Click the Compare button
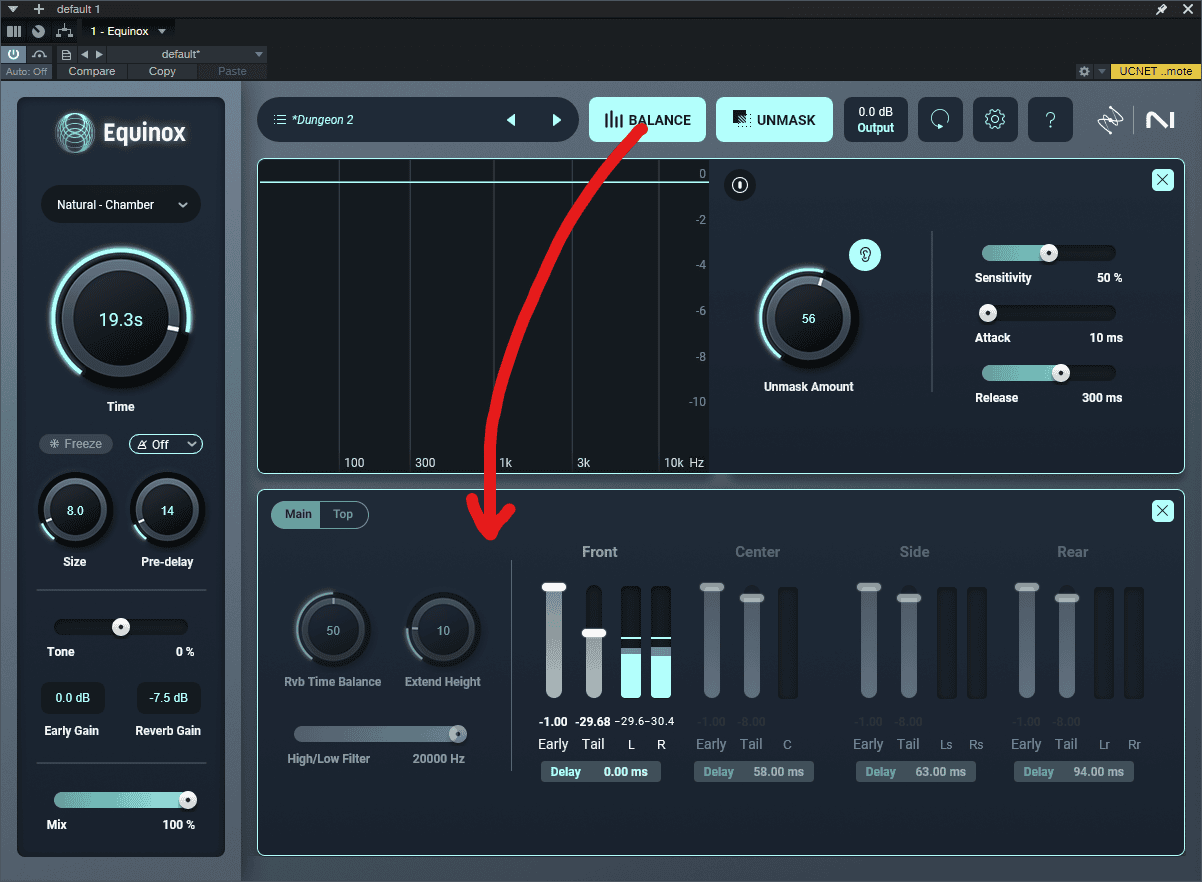 tap(92, 71)
